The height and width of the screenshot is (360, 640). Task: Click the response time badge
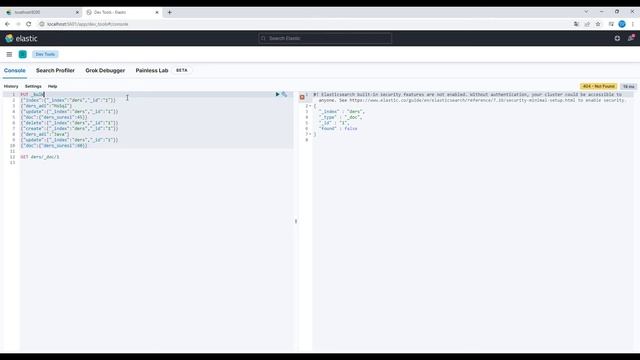(629, 86)
